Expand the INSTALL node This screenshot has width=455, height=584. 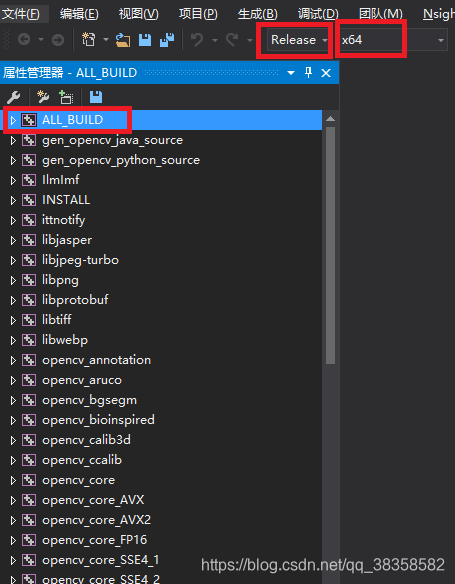point(13,200)
